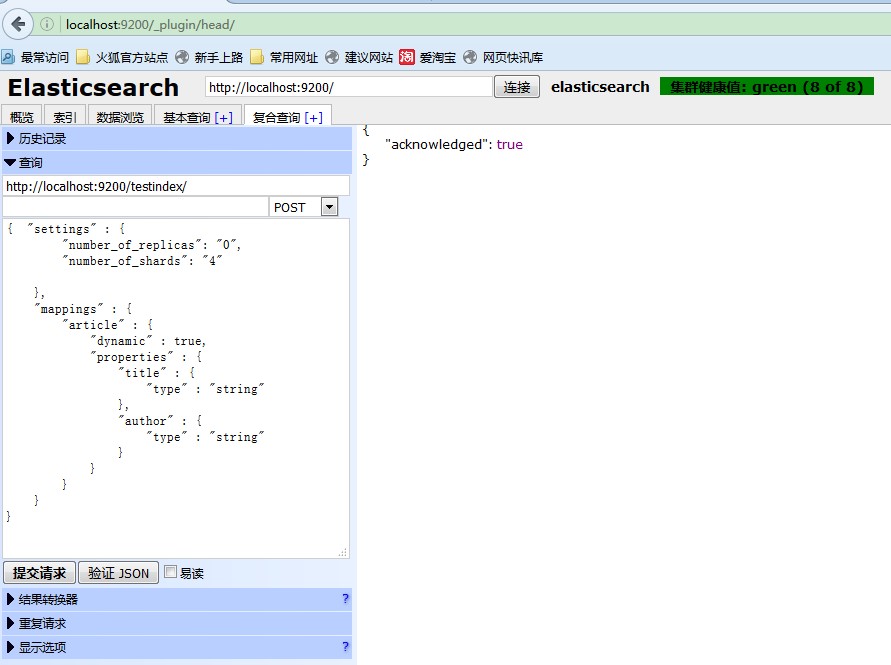Expand the 重复请求 section
The height and width of the screenshot is (665, 891).
(x=177, y=624)
